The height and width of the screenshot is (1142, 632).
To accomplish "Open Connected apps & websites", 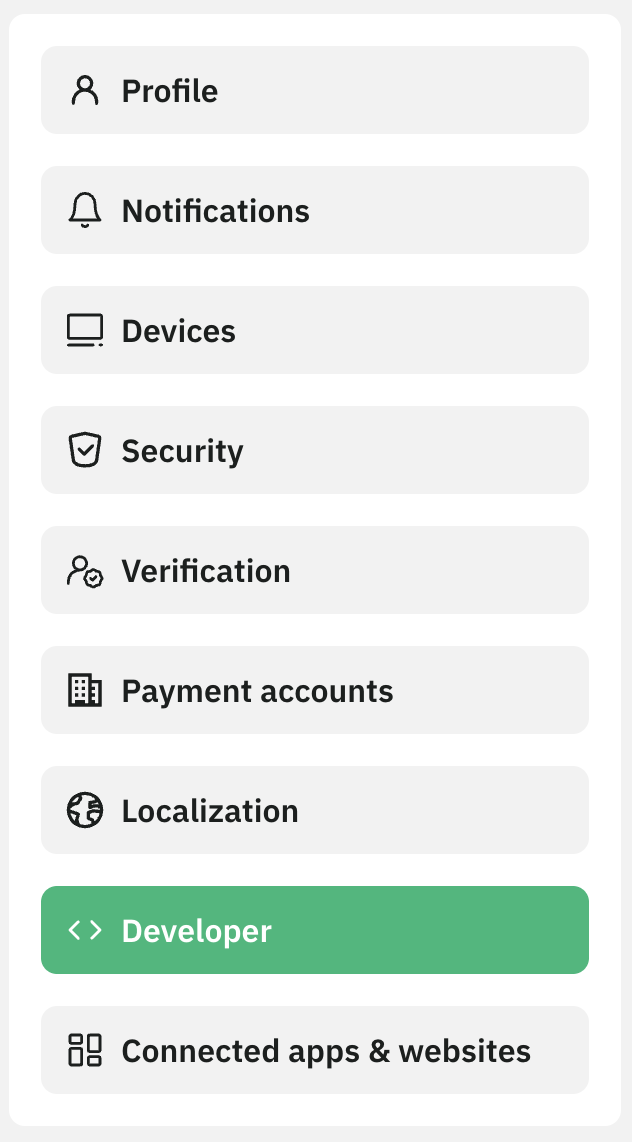I will point(314,1050).
